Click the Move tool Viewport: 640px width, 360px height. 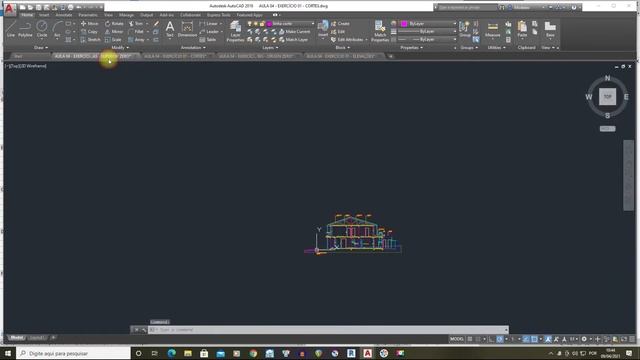[89, 24]
